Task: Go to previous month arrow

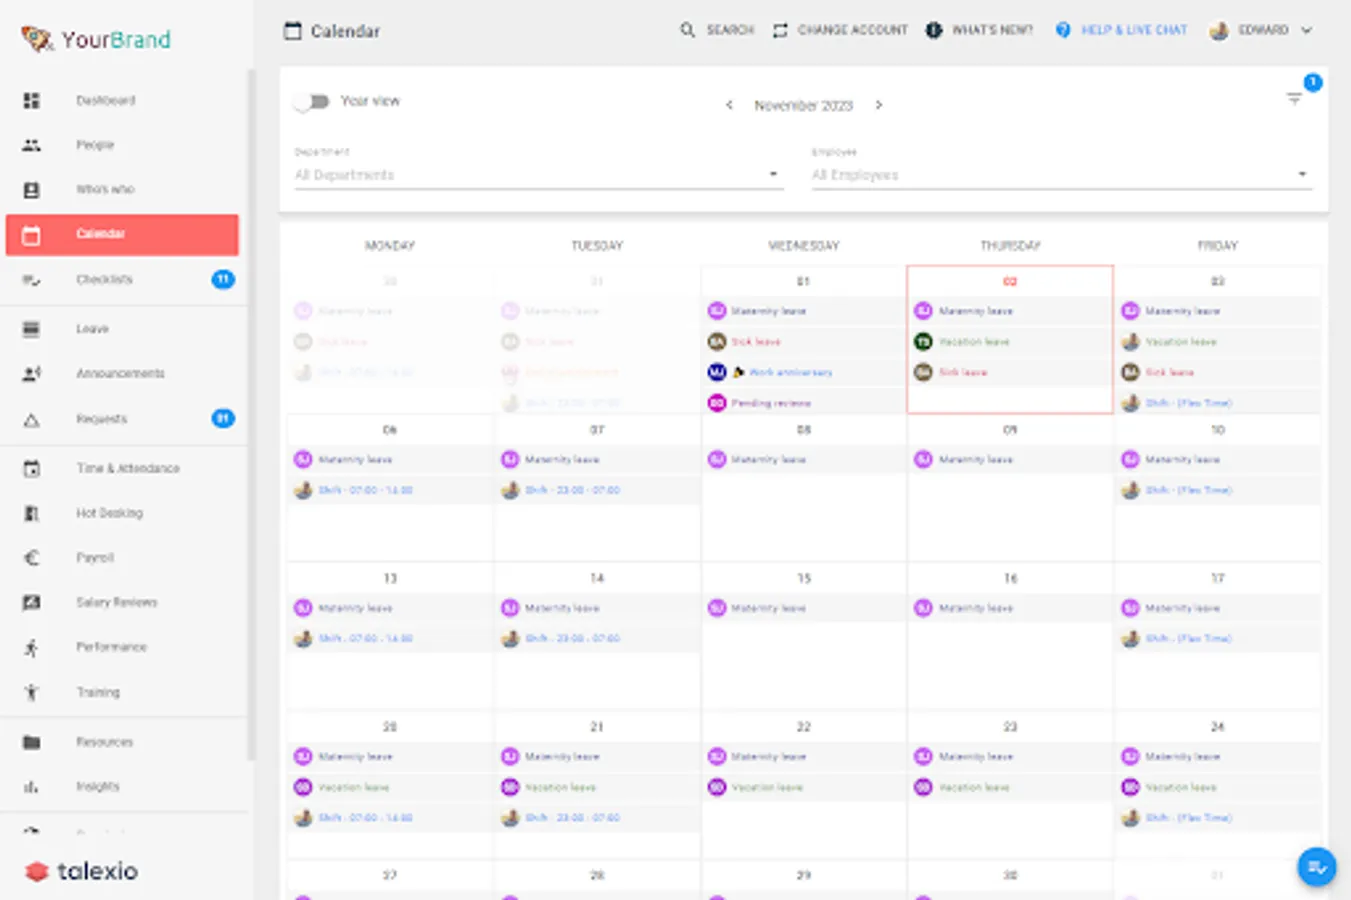Action: [x=729, y=105]
